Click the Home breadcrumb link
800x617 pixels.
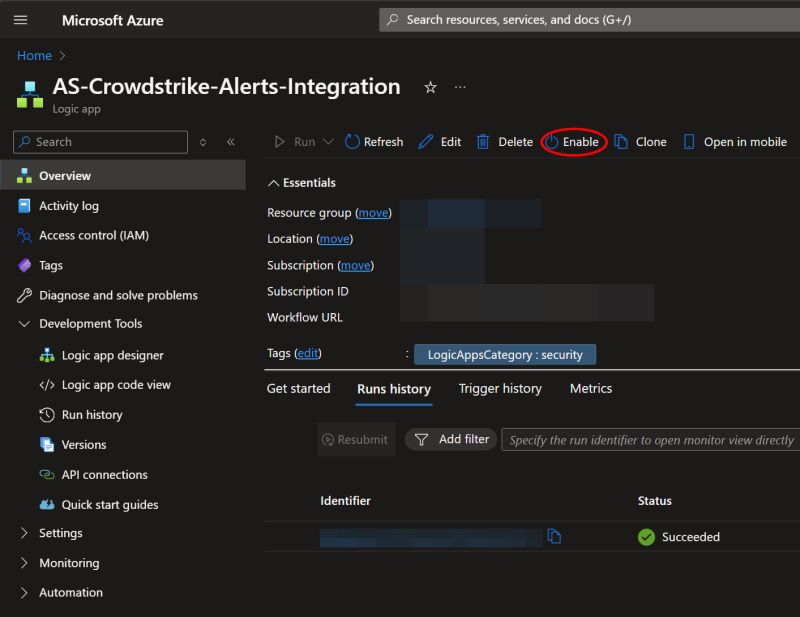[x=33, y=56]
